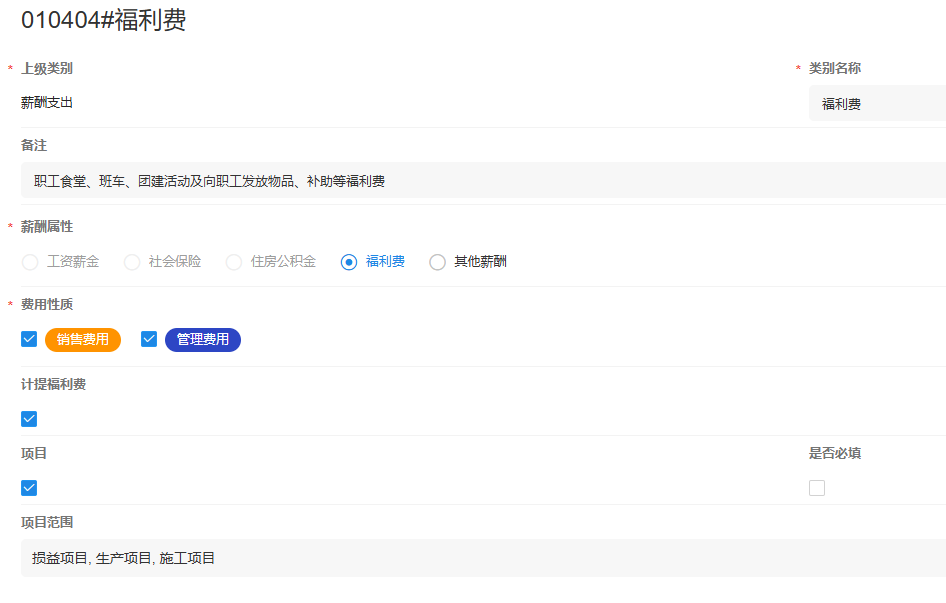946x603 pixels.
Task: Pick the 其他薪酬 radio option
Action: click(437, 262)
